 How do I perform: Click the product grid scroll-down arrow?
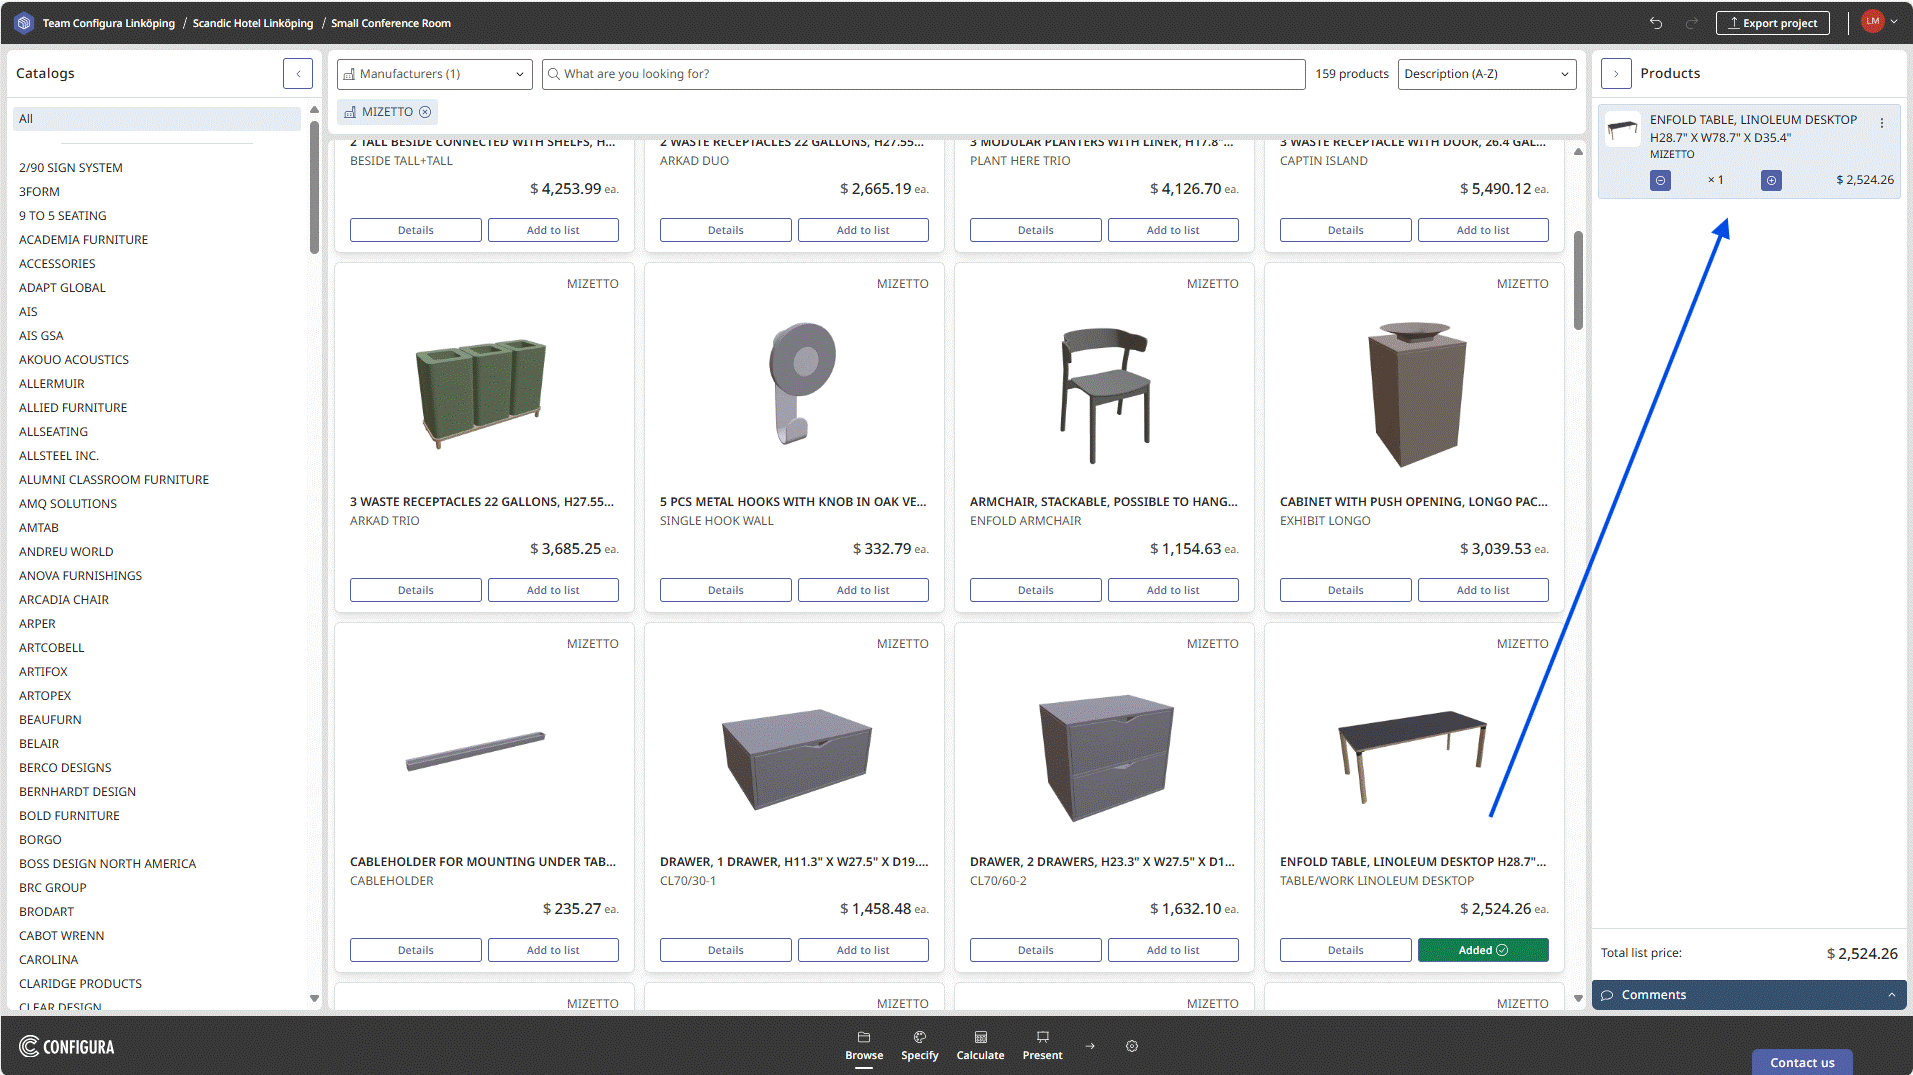[x=1578, y=998]
